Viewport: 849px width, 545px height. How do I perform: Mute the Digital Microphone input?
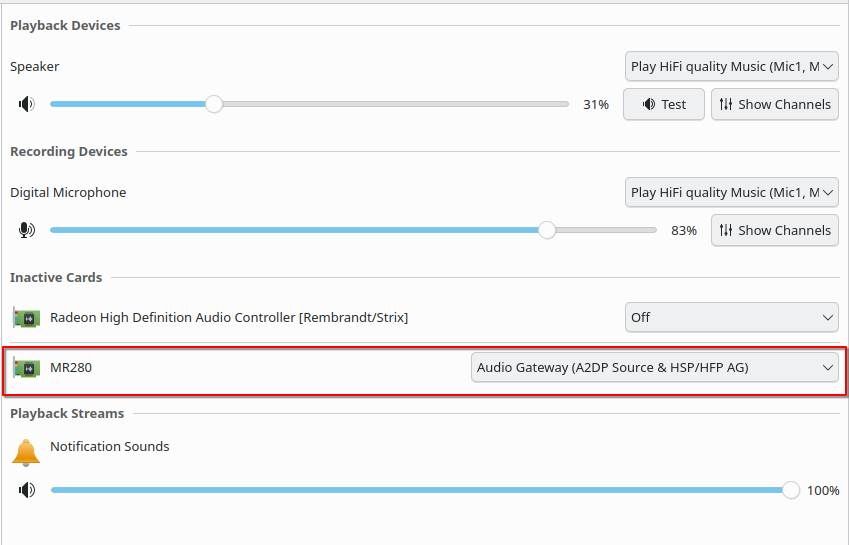pyautogui.click(x=27, y=230)
